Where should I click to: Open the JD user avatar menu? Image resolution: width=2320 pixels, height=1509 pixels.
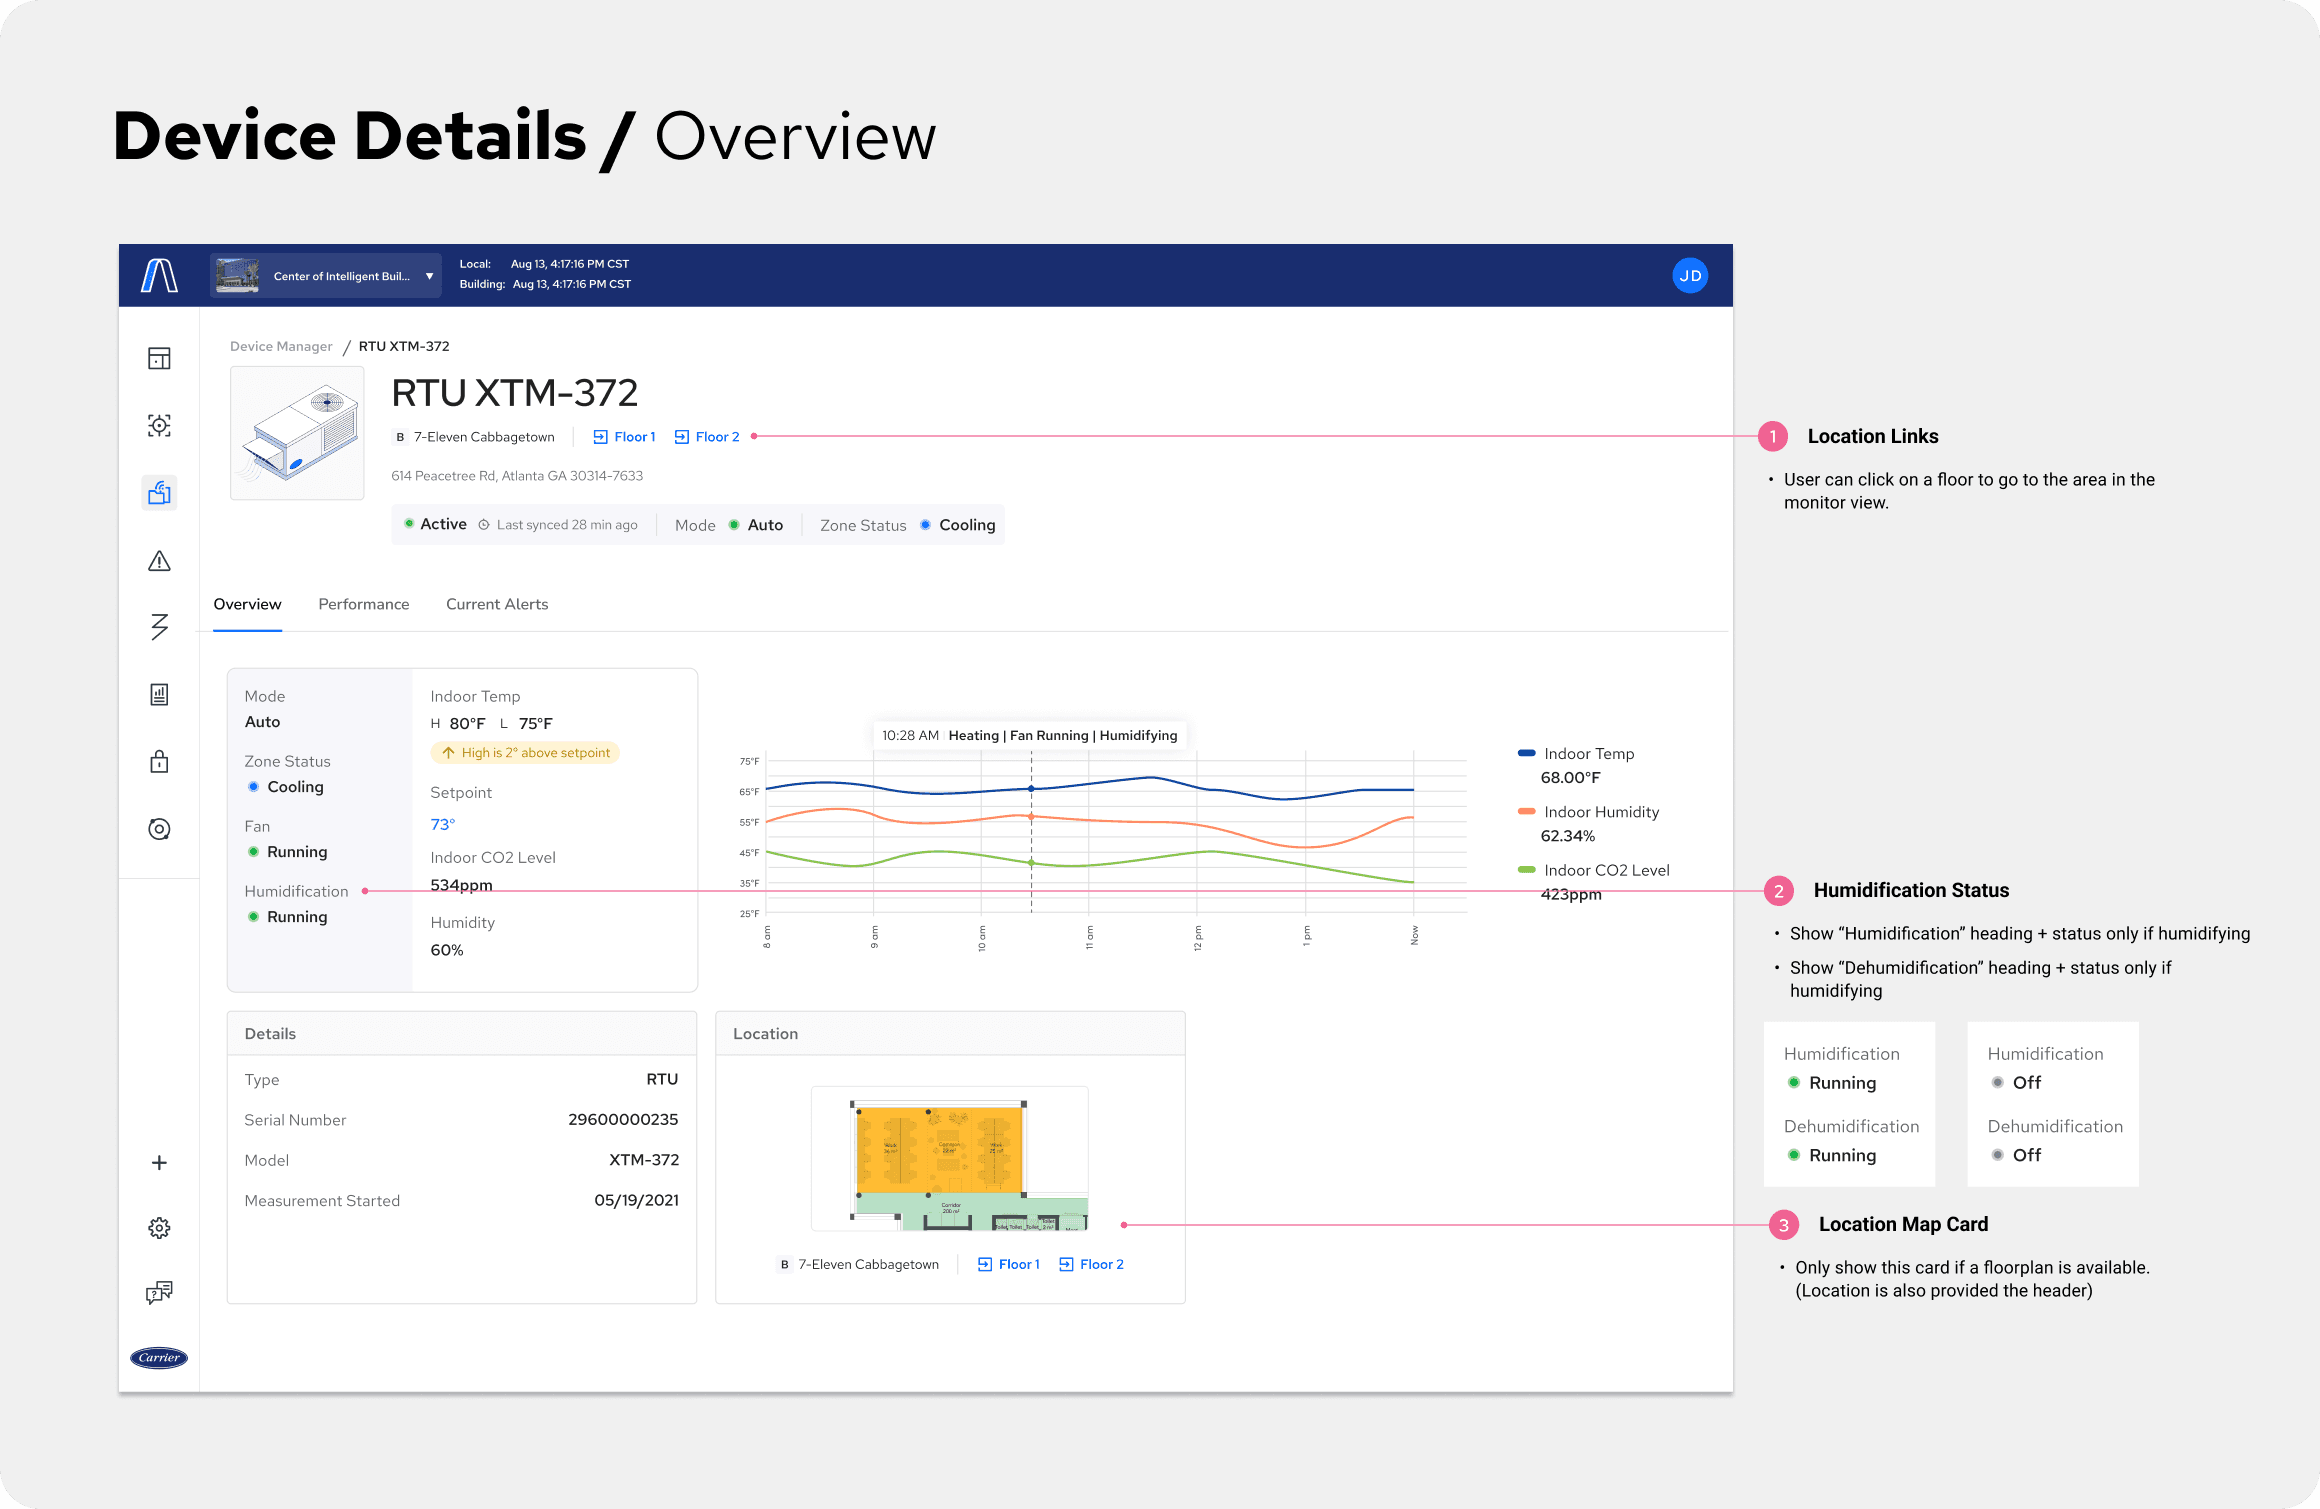(x=1690, y=276)
